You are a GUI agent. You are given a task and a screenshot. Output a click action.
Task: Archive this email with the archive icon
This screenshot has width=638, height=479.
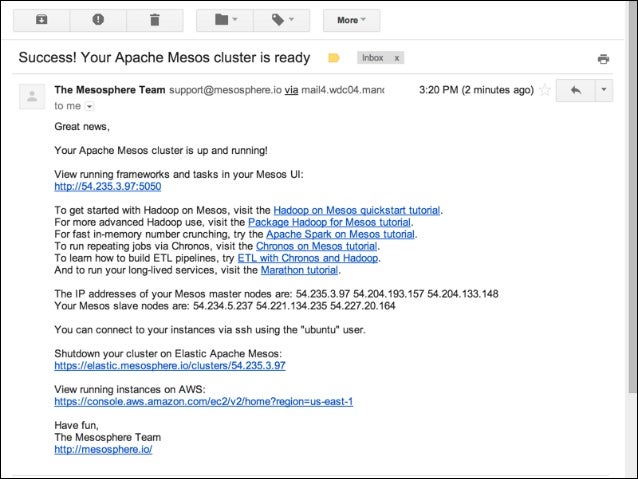[x=42, y=20]
